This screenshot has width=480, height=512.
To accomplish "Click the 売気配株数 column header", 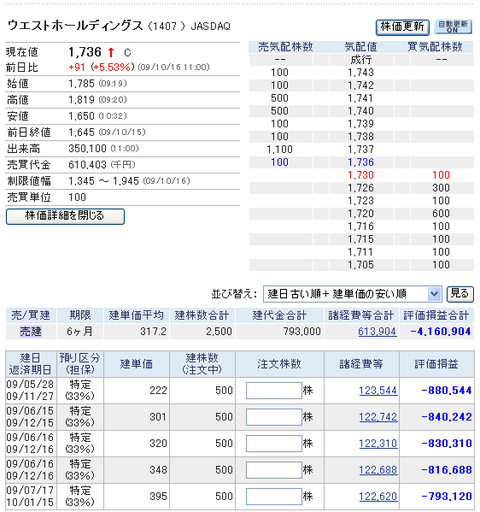I will (286, 47).
